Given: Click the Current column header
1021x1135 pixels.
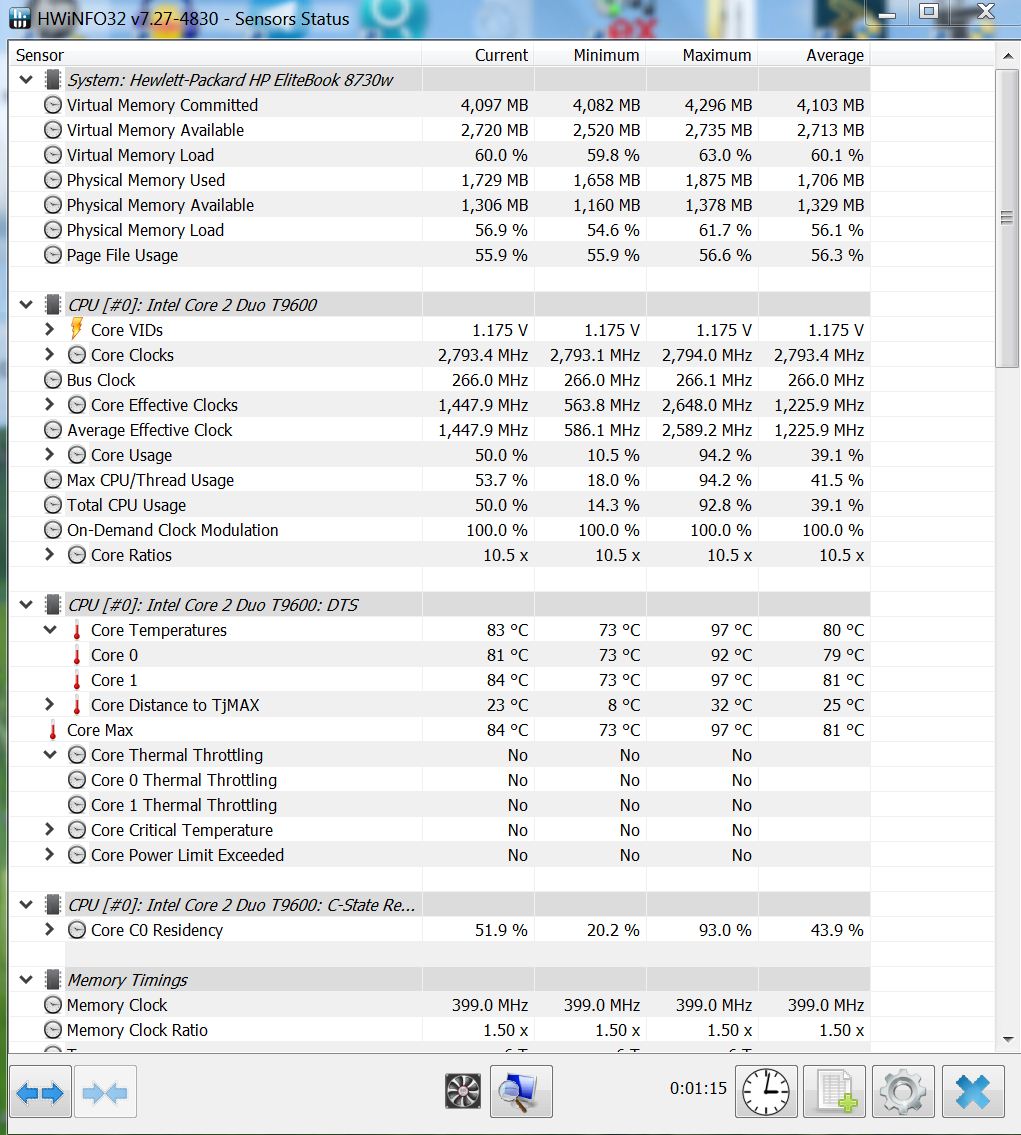Looking at the screenshot, I should tap(478, 55).
